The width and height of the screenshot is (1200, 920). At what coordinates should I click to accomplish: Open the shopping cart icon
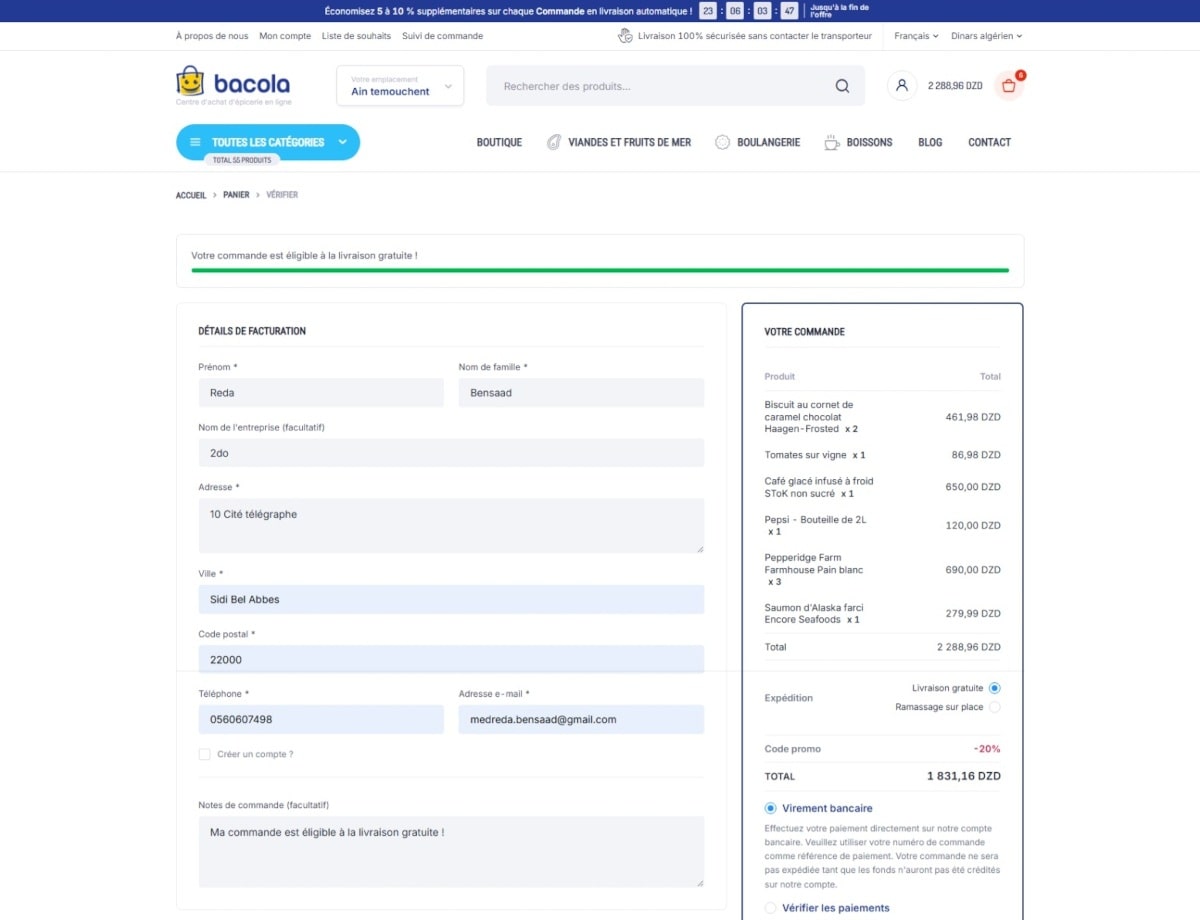click(x=1007, y=86)
